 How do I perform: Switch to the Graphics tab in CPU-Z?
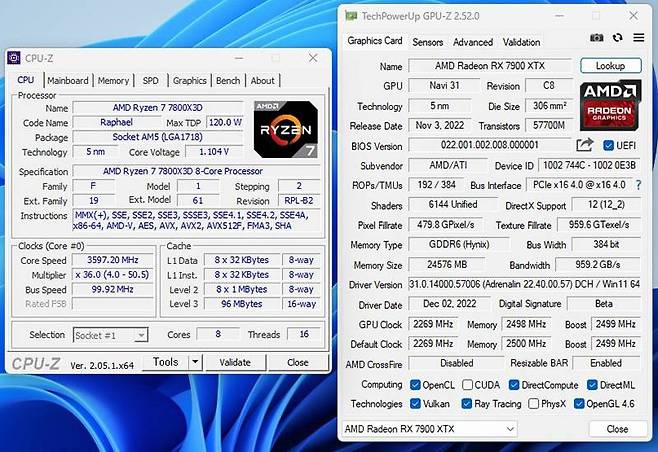190,80
